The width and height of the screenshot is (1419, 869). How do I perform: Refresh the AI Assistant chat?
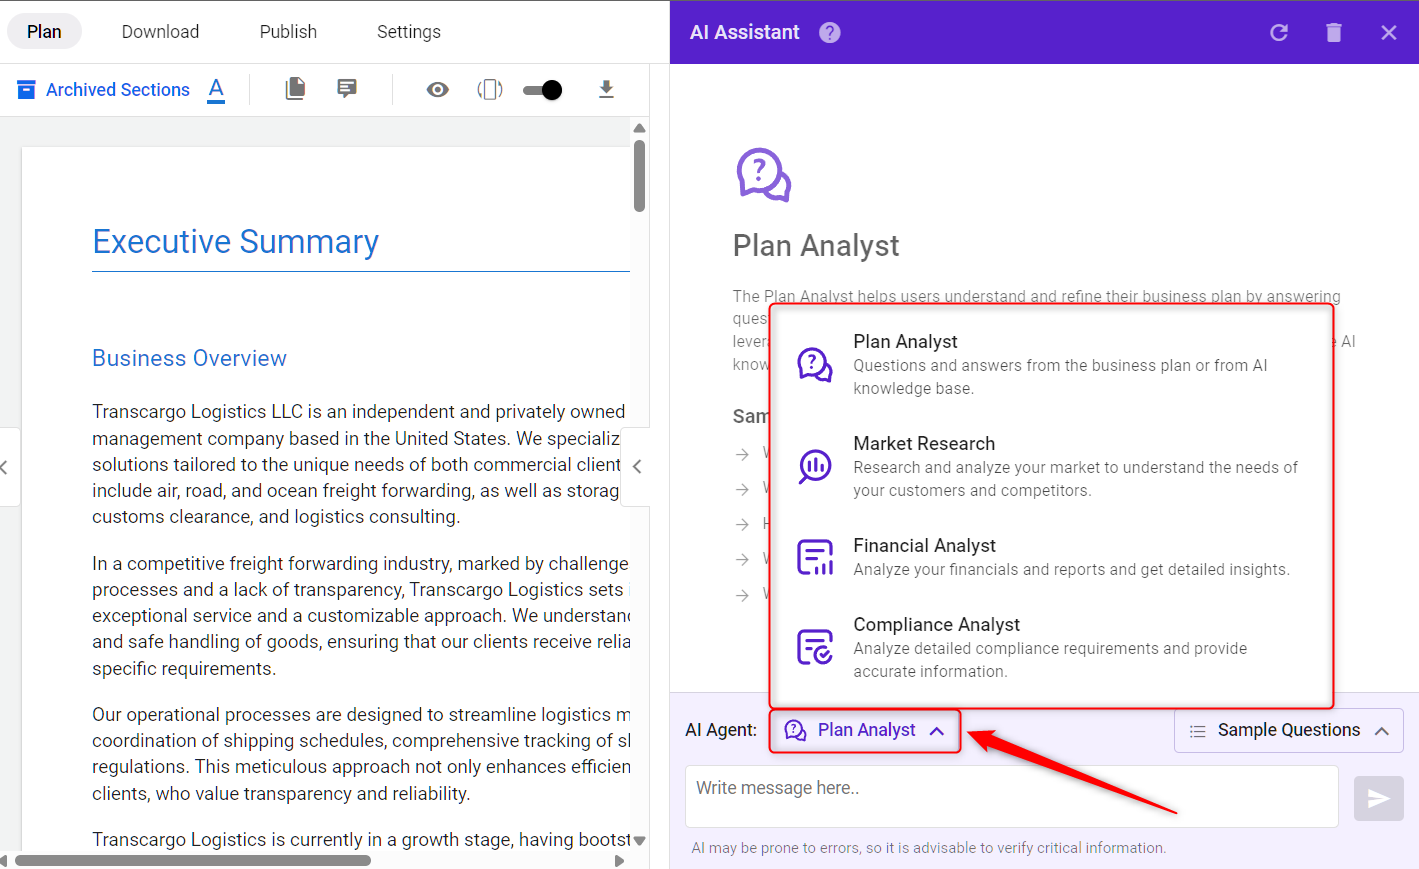1279,33
